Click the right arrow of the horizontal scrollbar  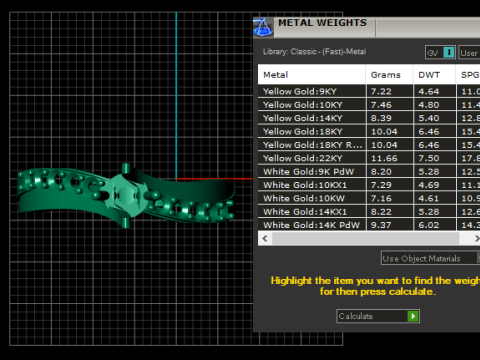click(x=476, y=238)
